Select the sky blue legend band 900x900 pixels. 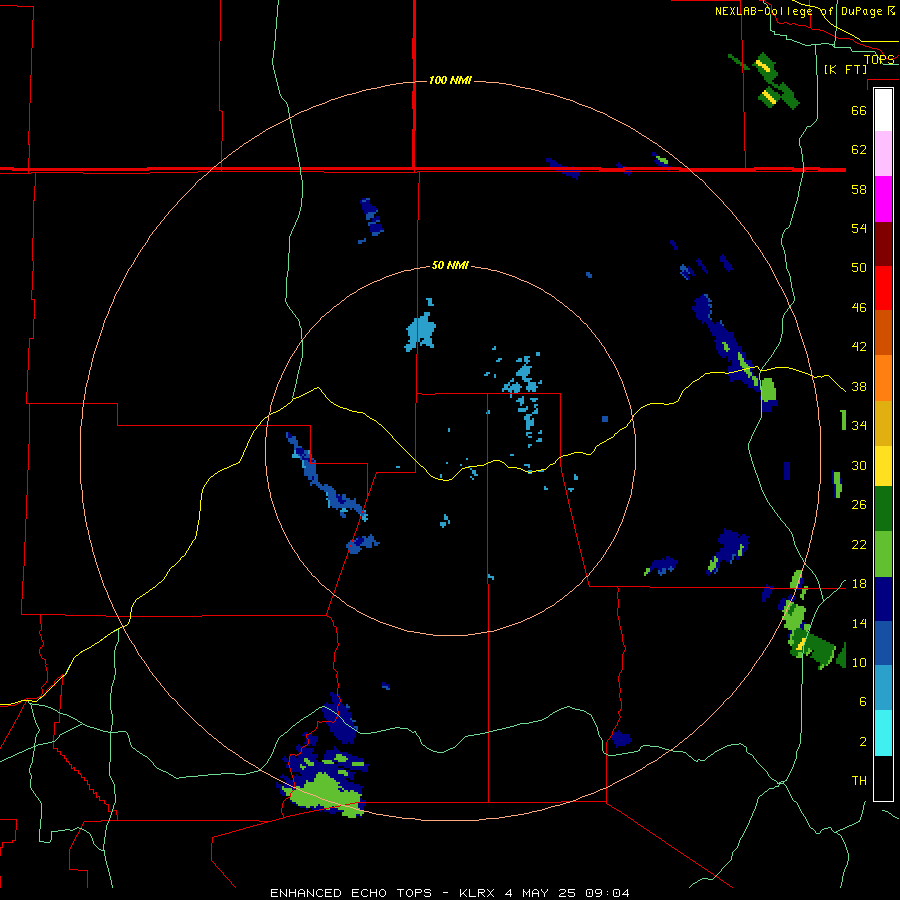tap(883, 688)
